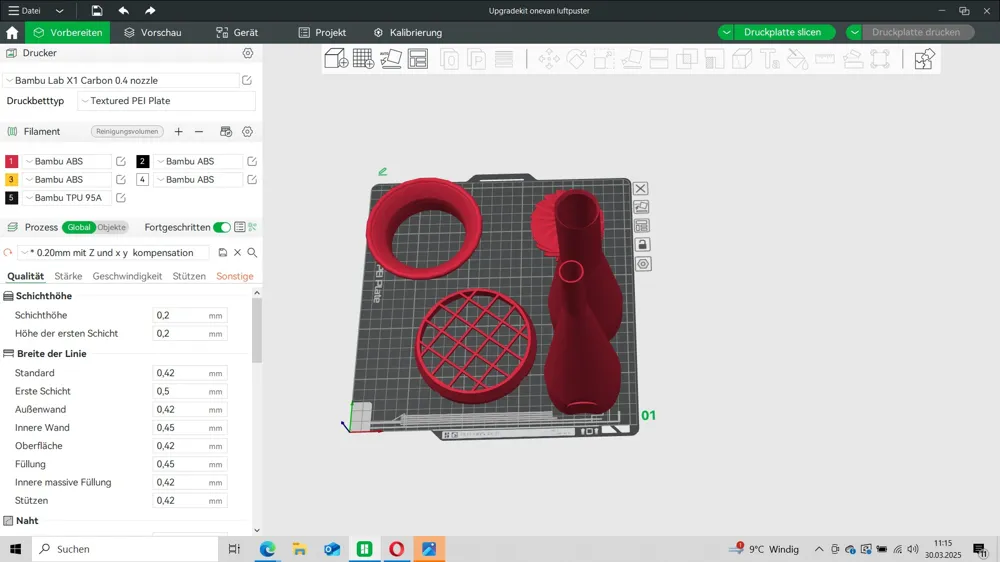Click the search icon for process settings
This screenshot has height=562, width=1000.
tap(253, 253)
